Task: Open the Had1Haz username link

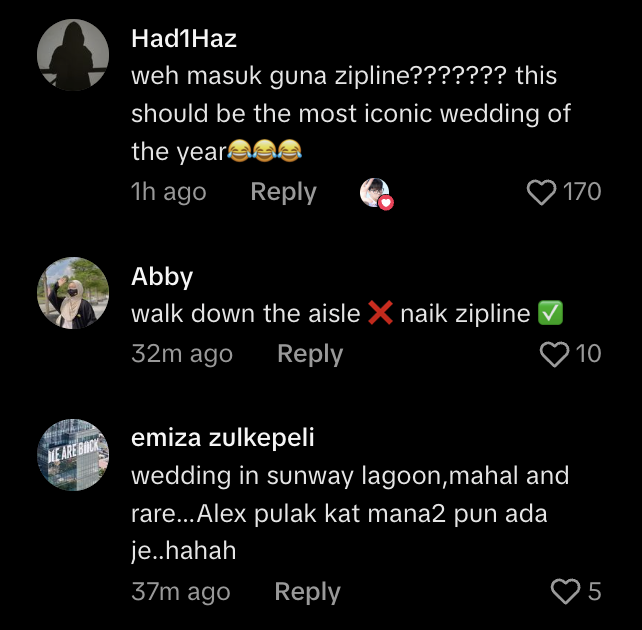Action: pyautogui.click(x=184, y=39)
